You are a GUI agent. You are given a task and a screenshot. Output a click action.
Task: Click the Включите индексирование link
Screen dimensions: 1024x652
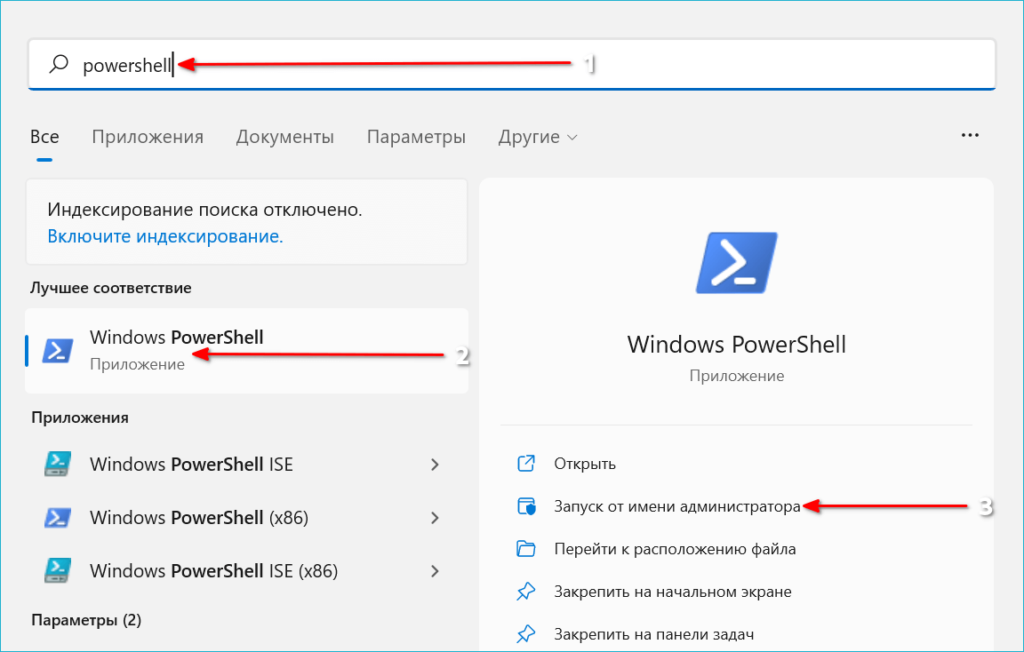(x=165, y=237)
